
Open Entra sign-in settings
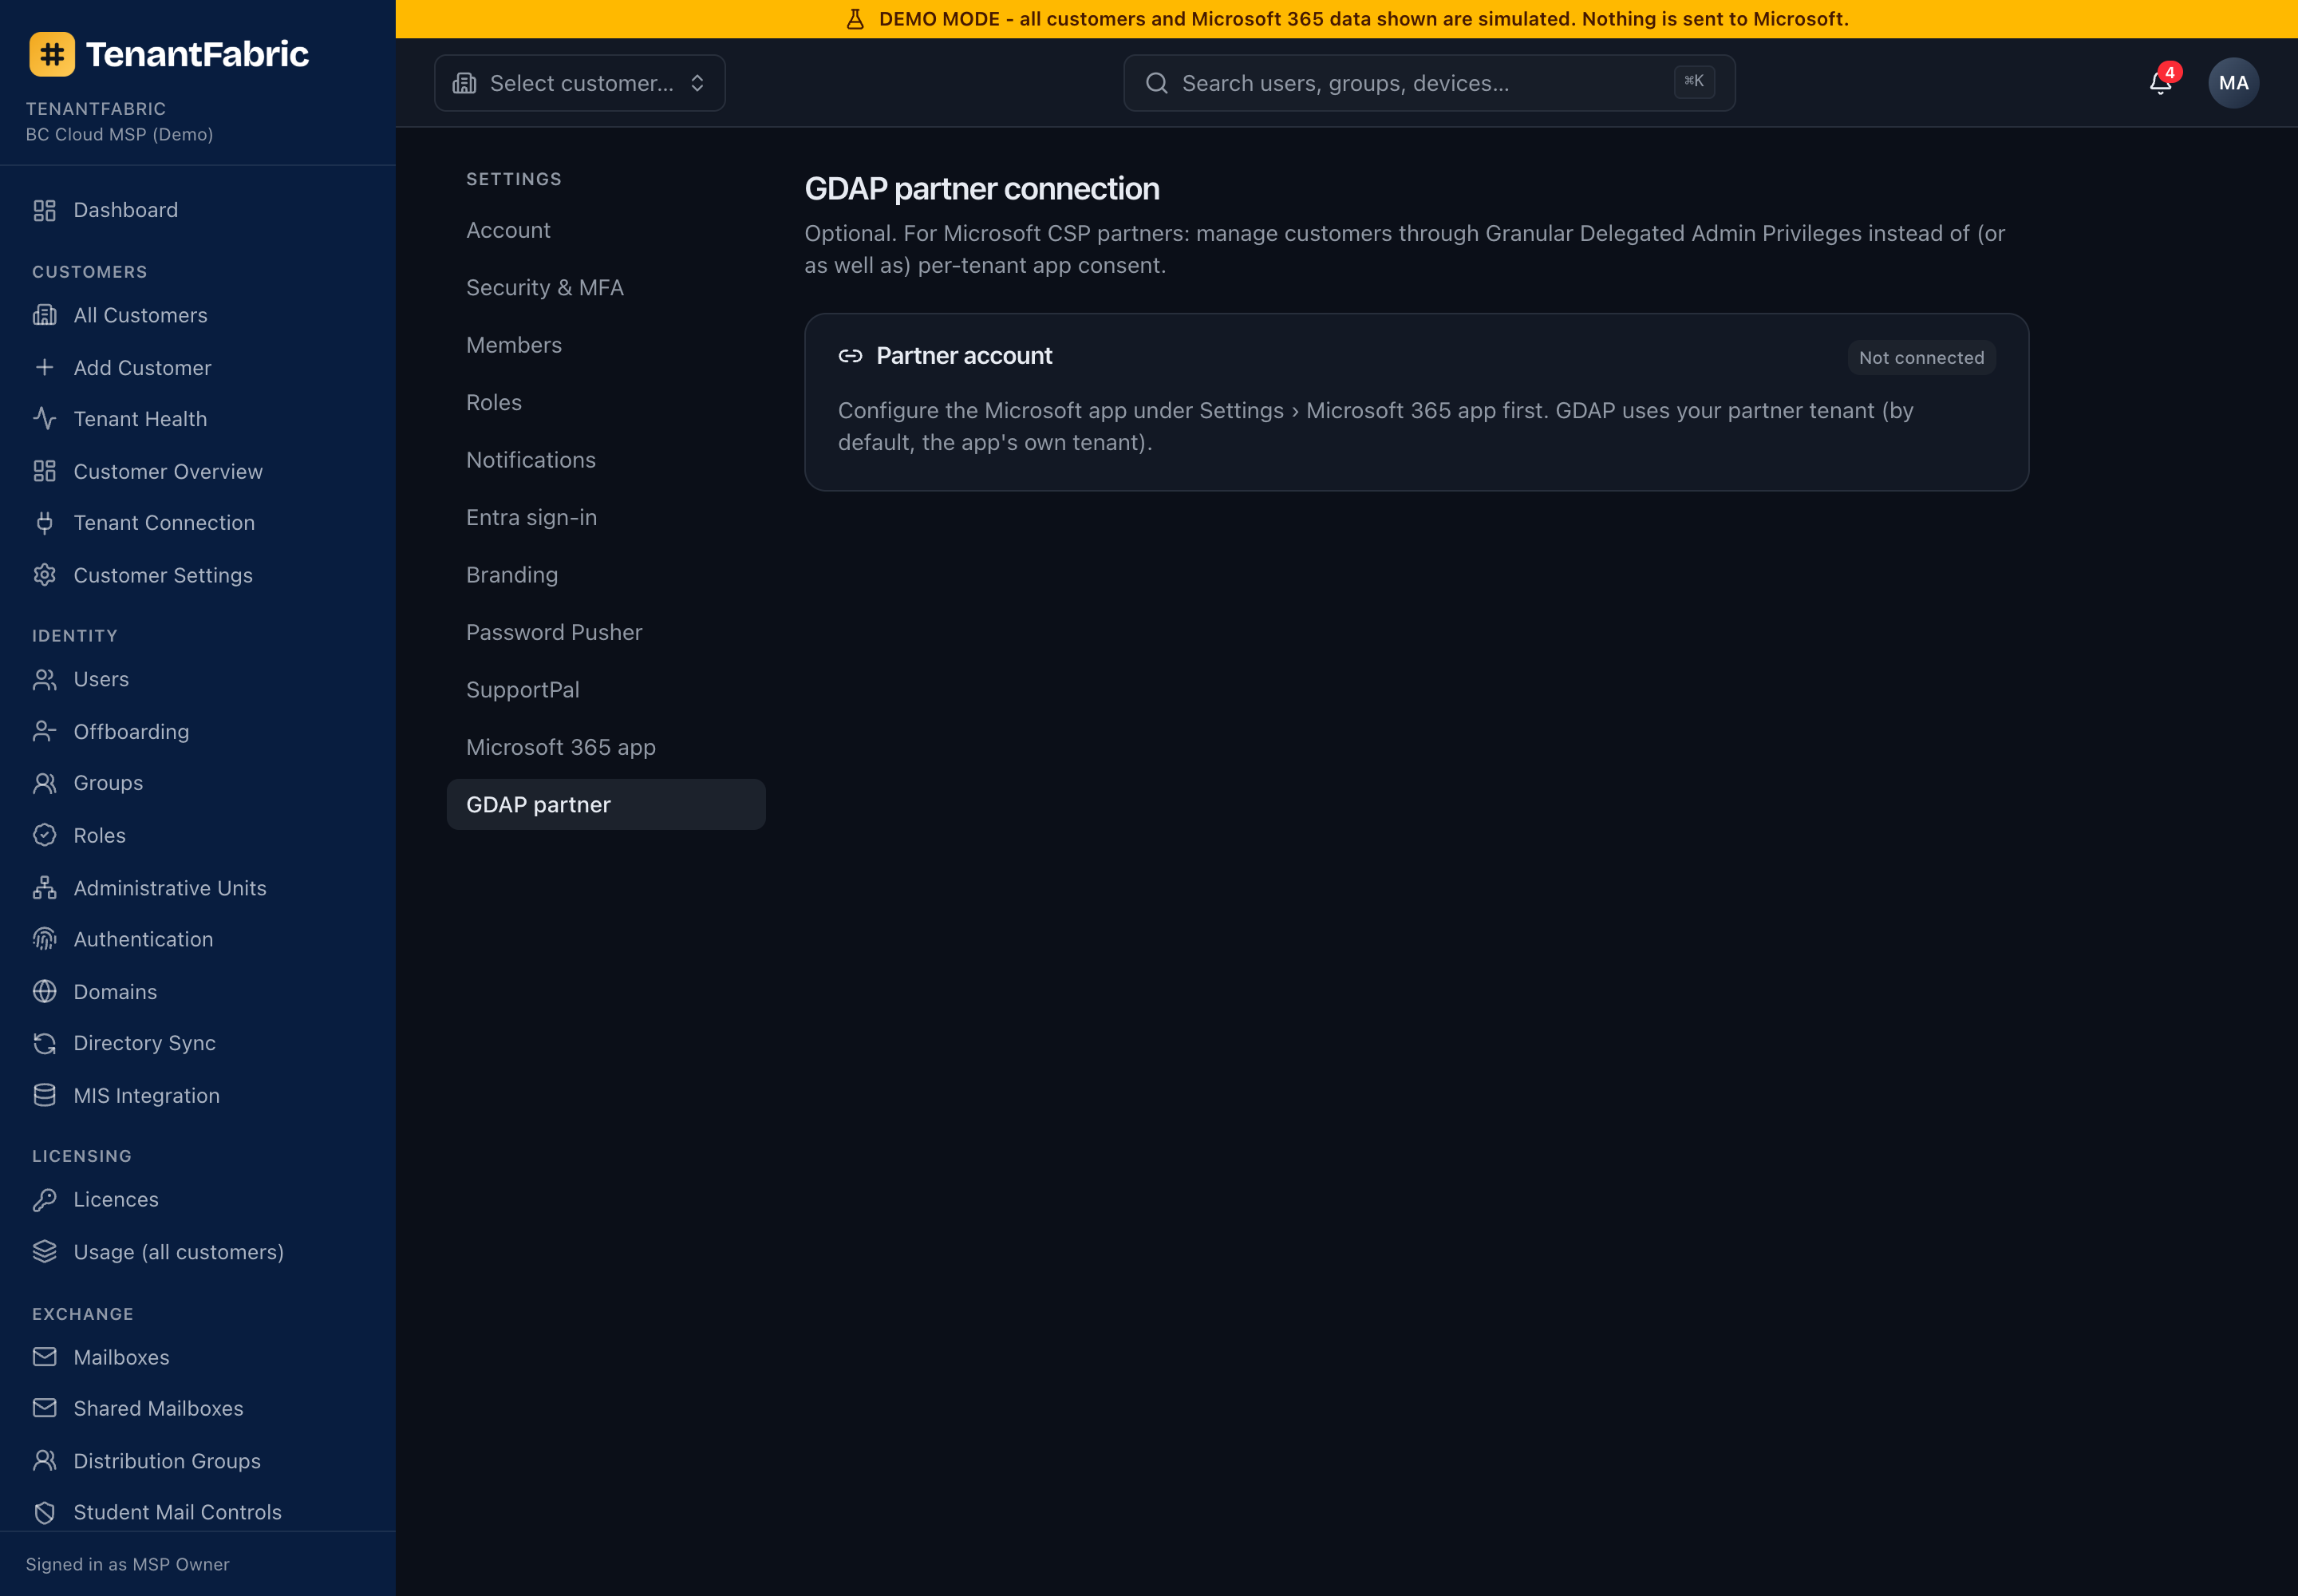(606, 517)
